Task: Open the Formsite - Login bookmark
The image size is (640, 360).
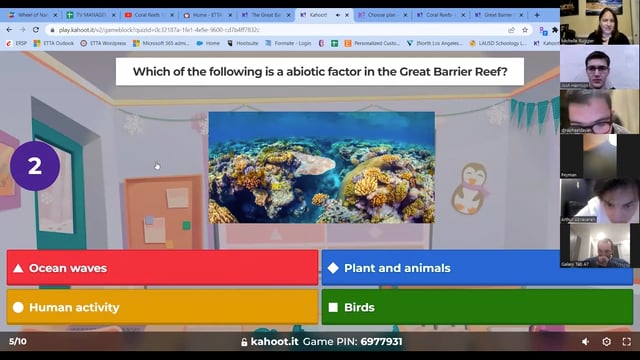Action: pos(288,43)
